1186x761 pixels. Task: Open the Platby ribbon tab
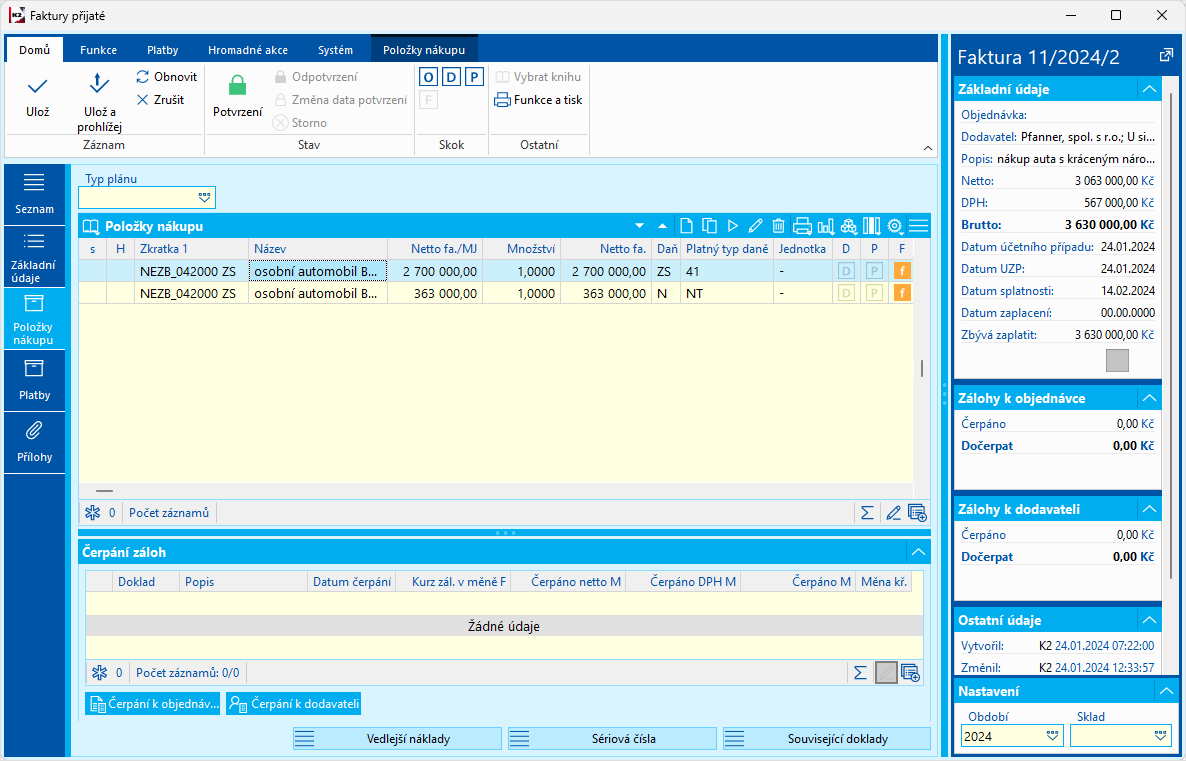(163, 50)
